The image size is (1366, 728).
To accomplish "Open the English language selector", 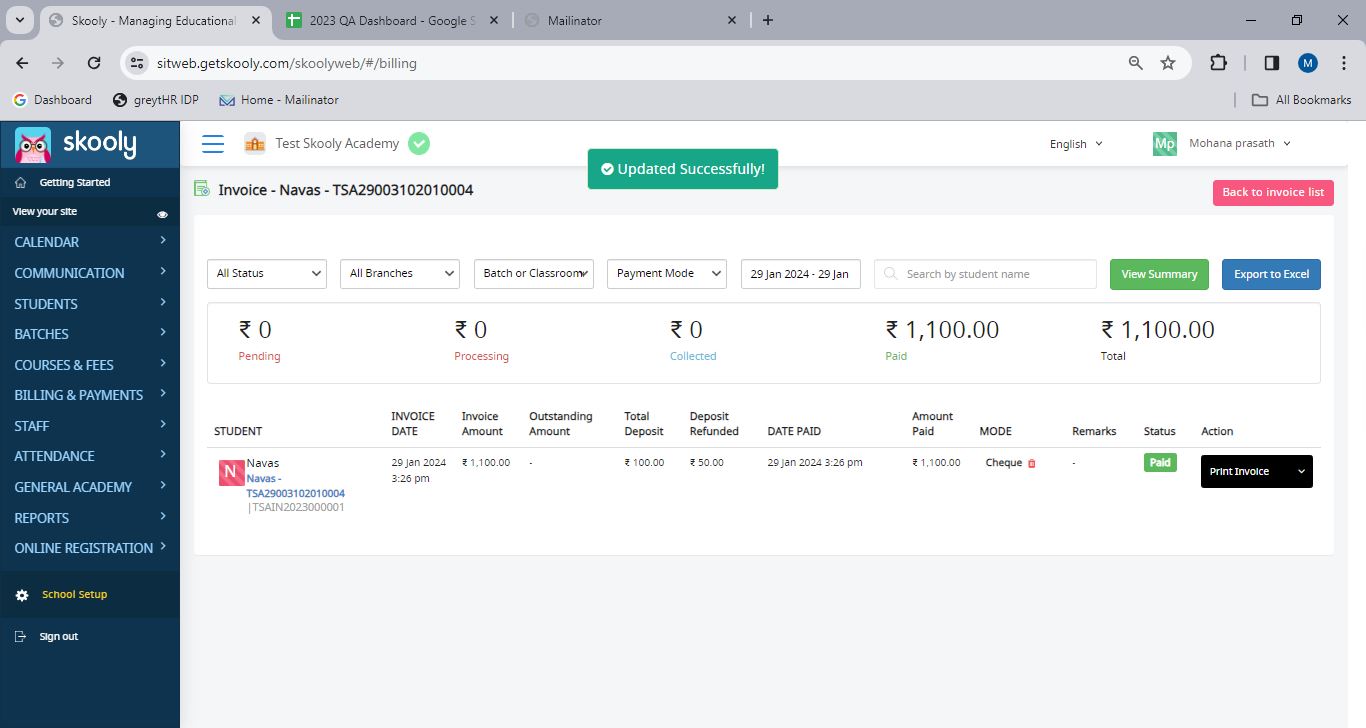I will coord(1076,144).
